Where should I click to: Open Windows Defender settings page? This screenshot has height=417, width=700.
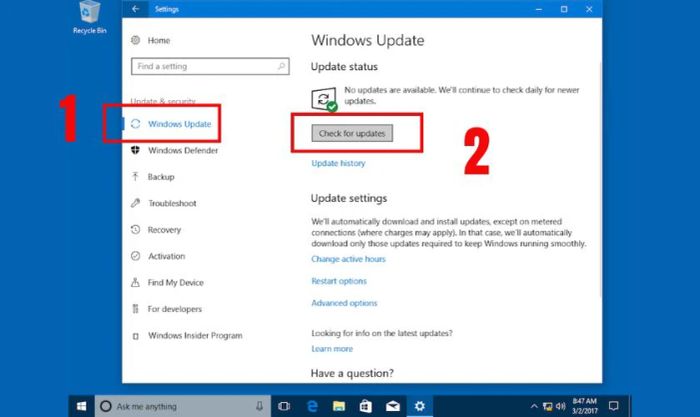click(x=183, y=150)
